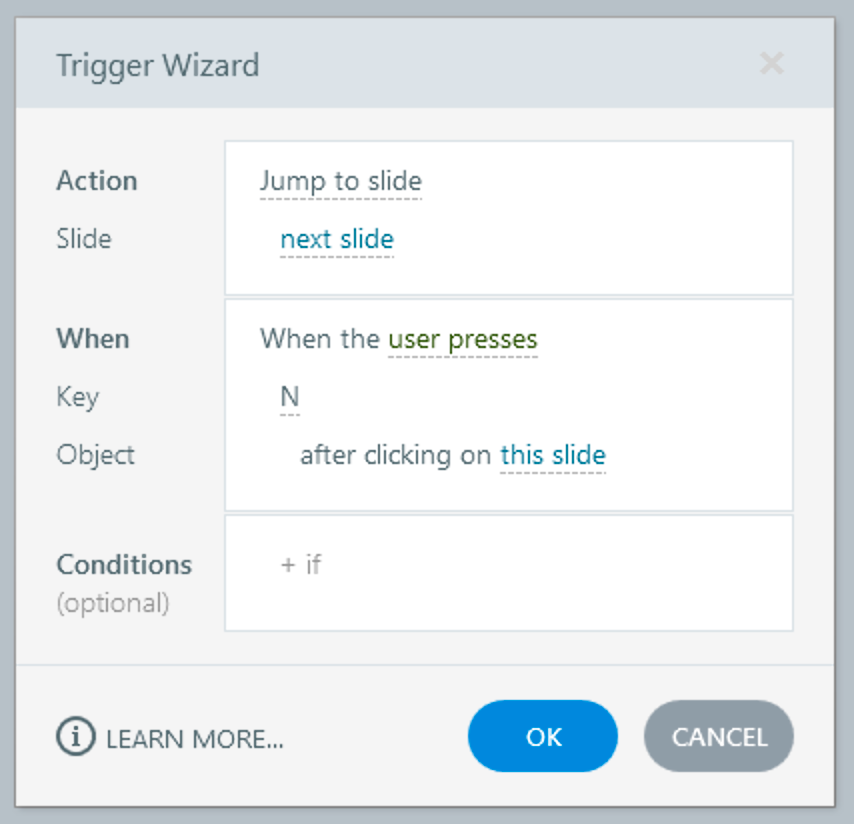
Task: Click the "Object" row label
Action: coord(95,456)
